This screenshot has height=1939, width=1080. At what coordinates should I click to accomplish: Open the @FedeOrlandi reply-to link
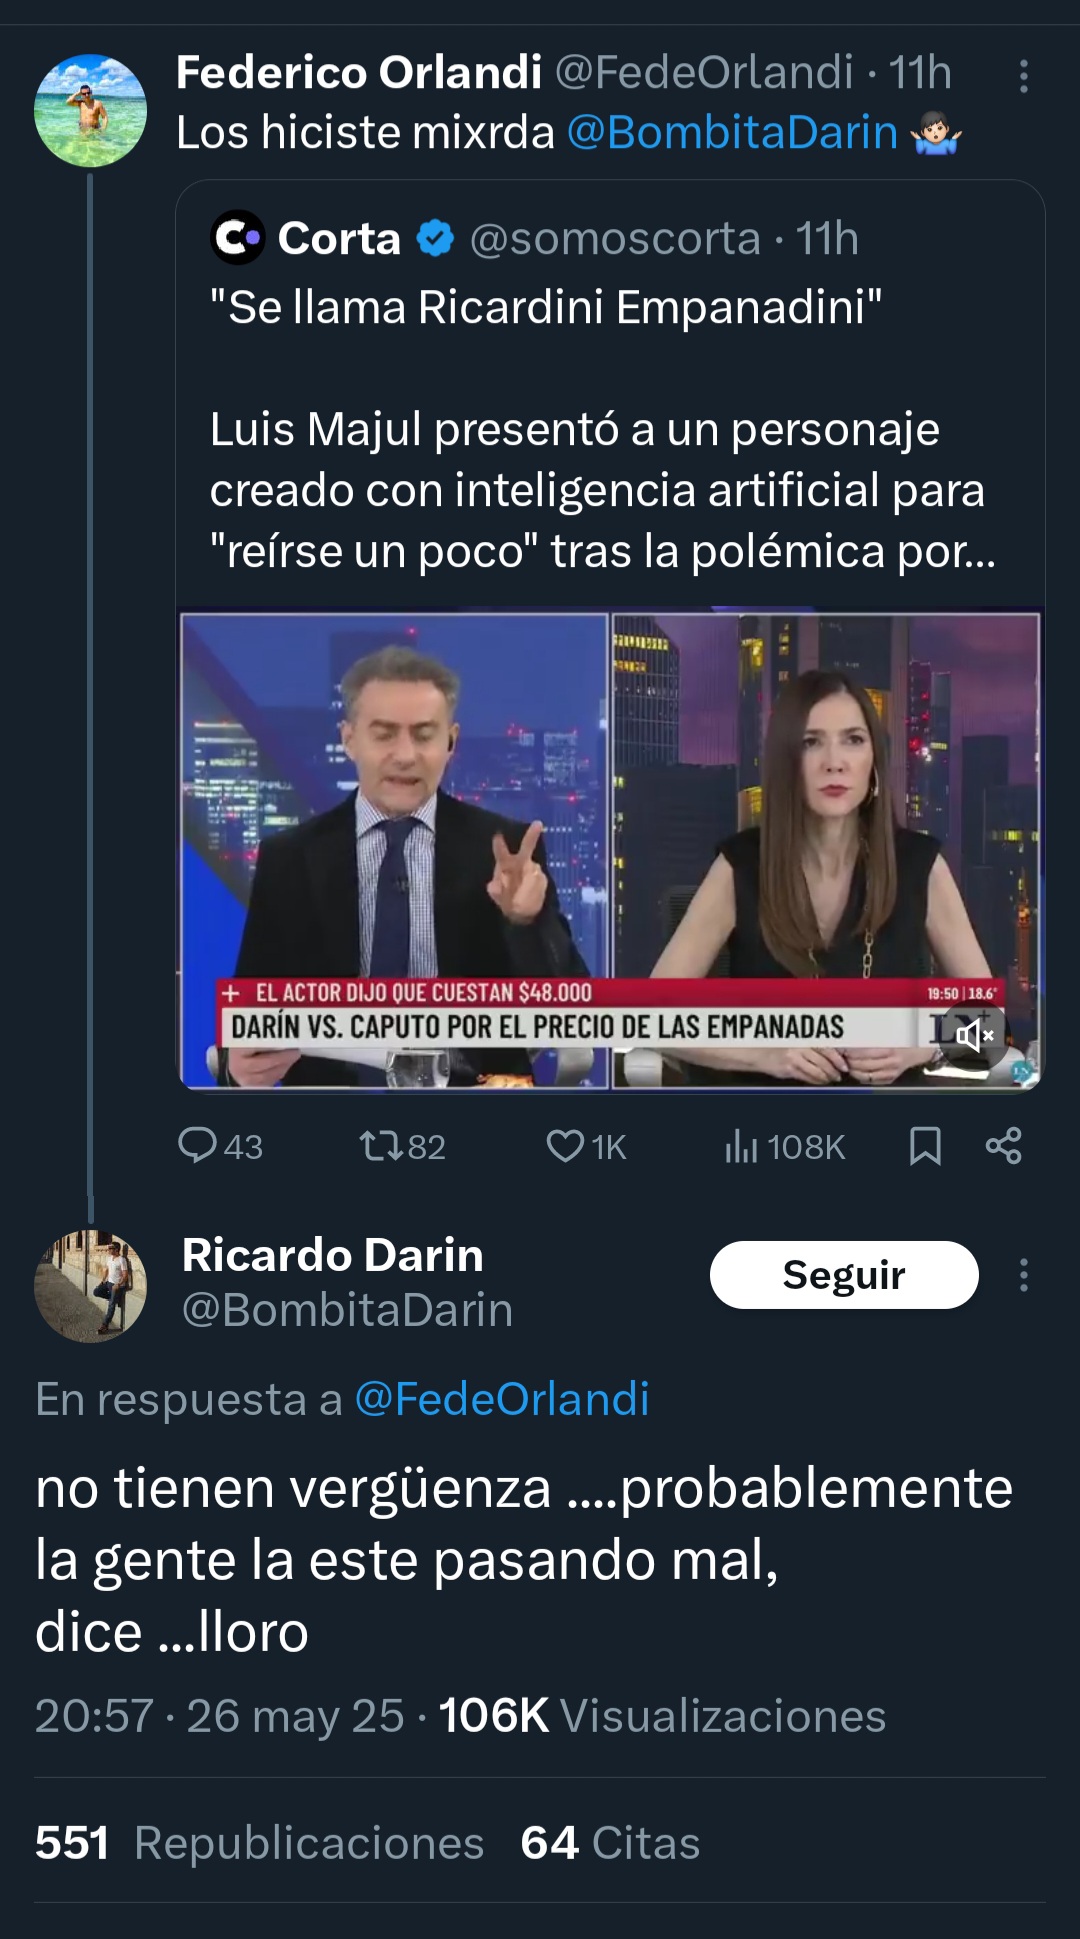click(x=502, y=1399)
